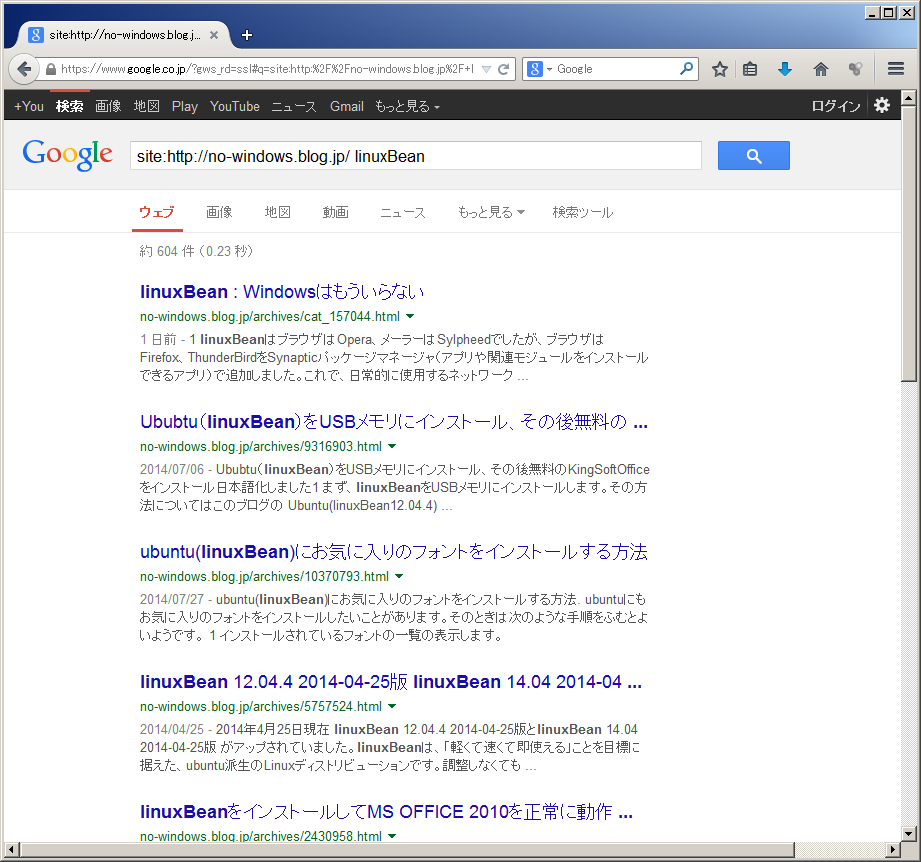This screenshot has width=921, height=862.
Task: Click the horizontal scrollbar right arrow
Action: point(893,849)
